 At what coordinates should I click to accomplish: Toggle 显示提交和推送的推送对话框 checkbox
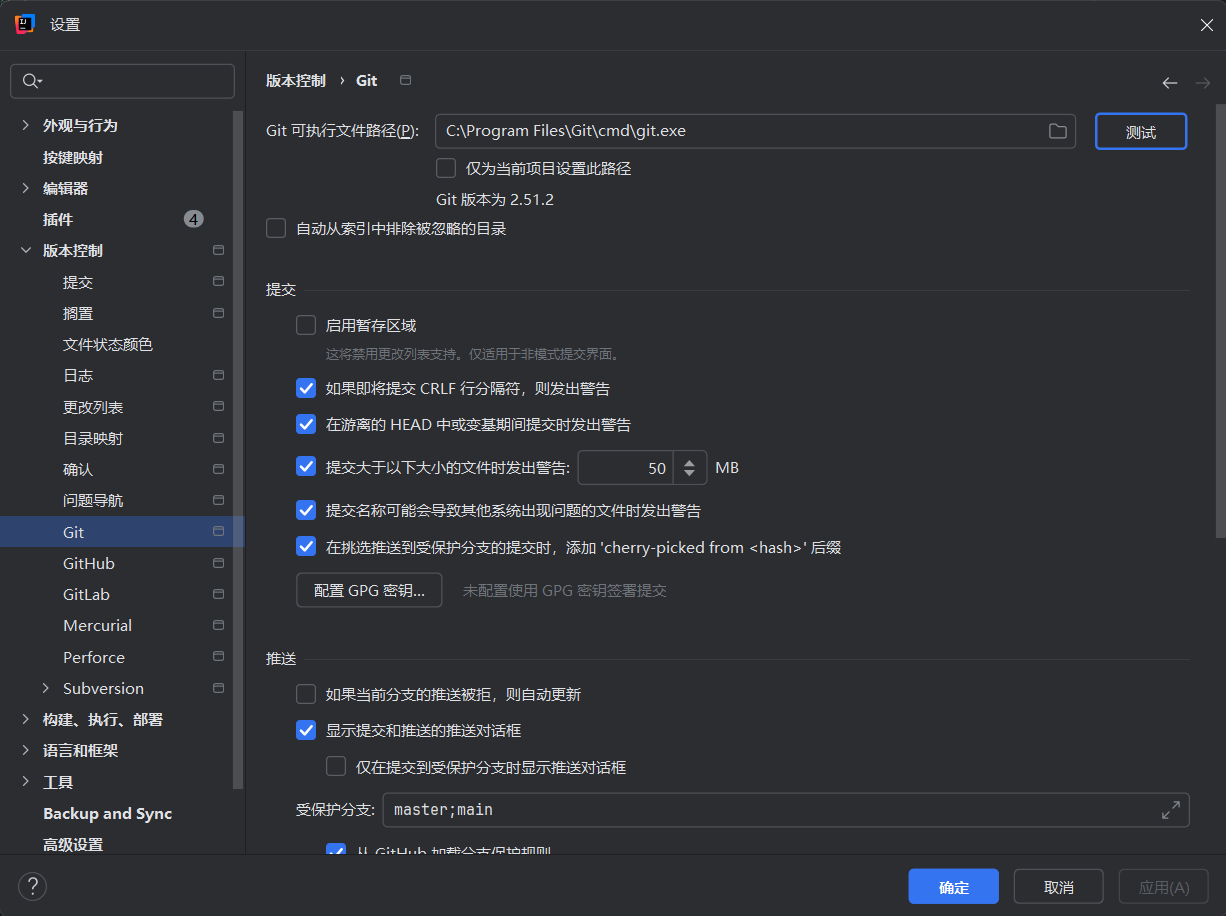[306, 730]
